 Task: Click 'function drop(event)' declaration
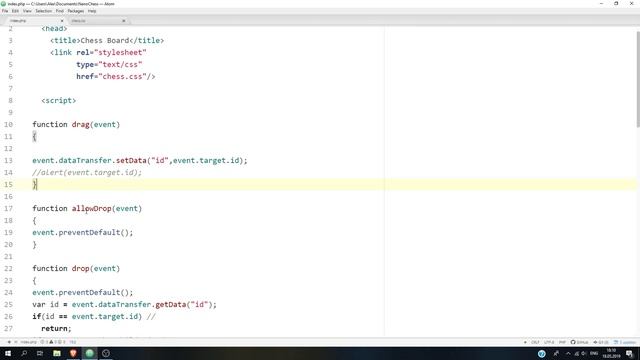(76, 269)
